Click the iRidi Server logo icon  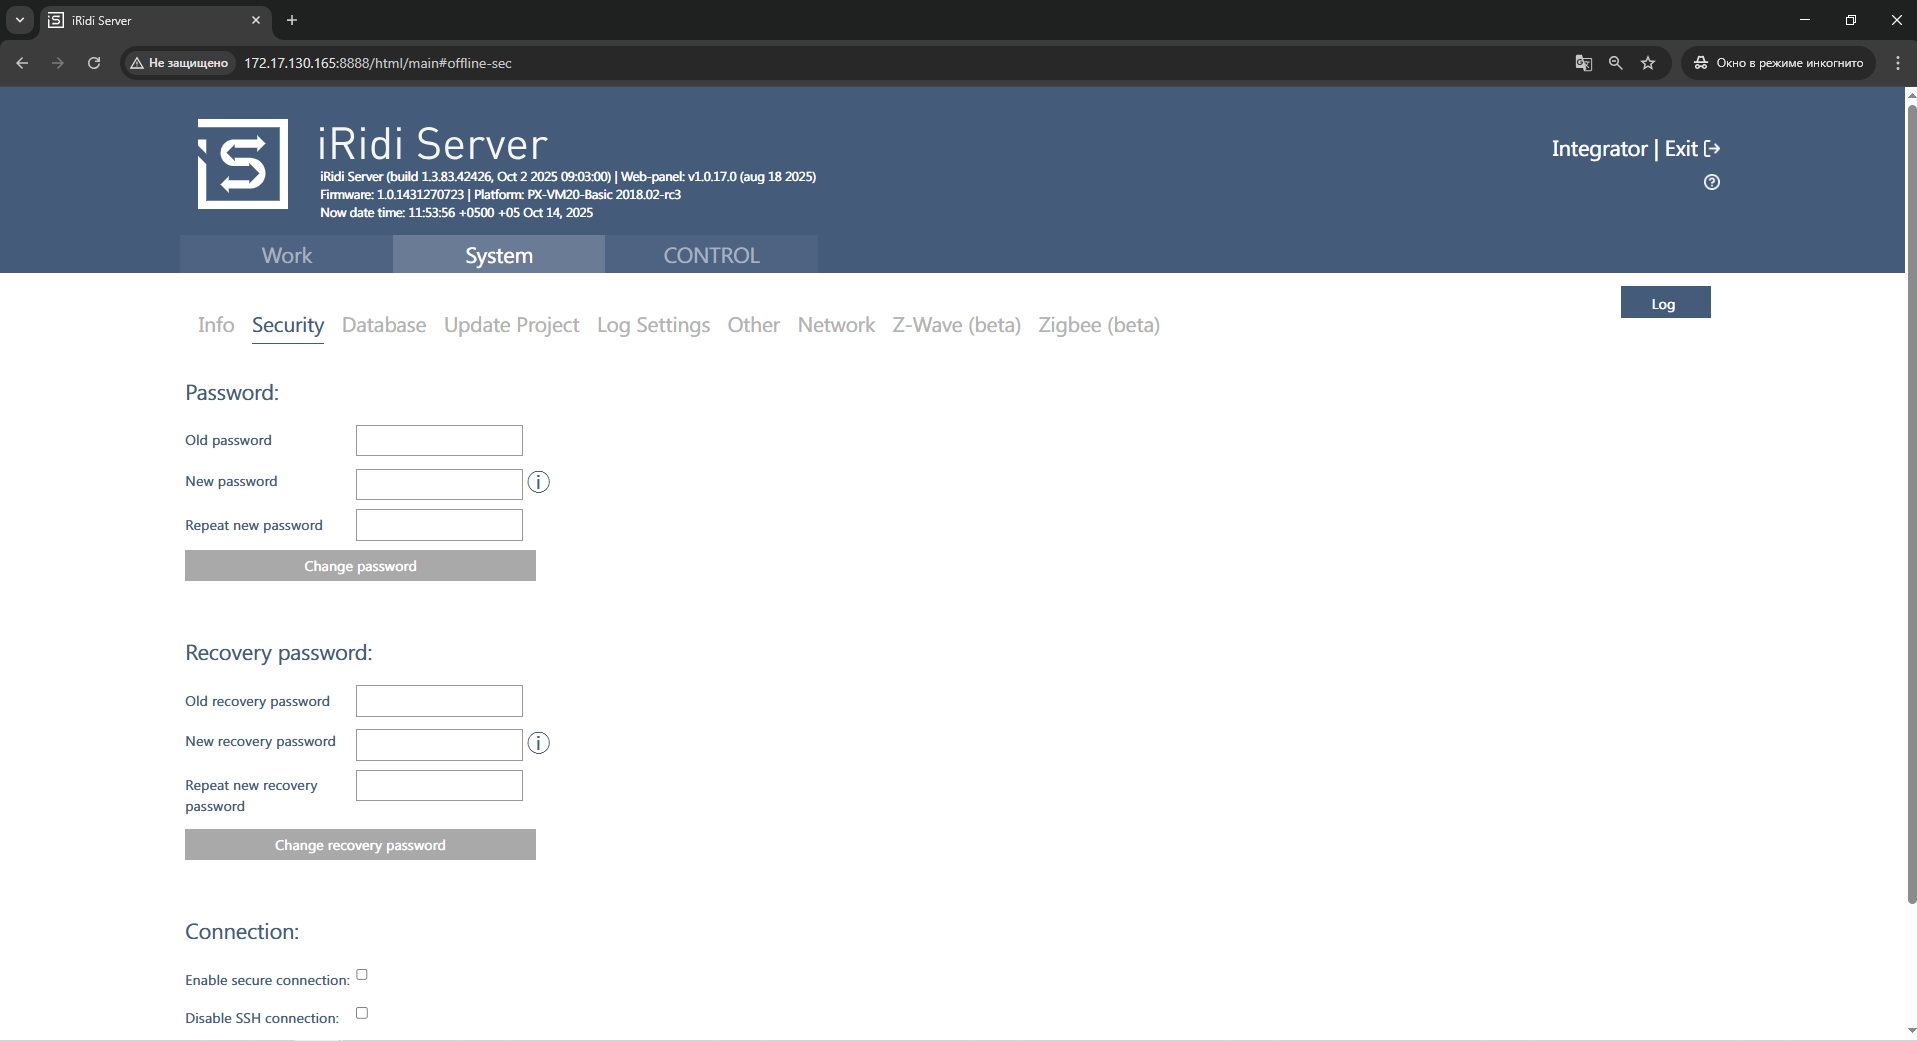pyautogui.click(x=243, y=164)
